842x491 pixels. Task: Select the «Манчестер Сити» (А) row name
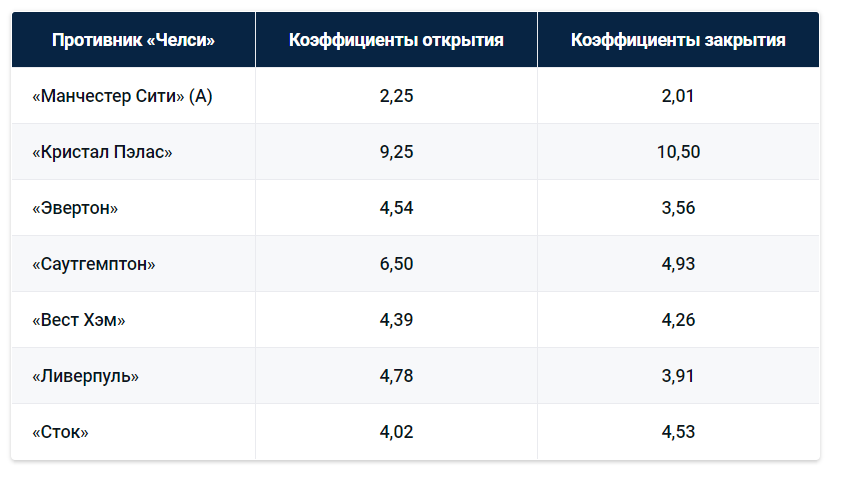click(122, 96)
